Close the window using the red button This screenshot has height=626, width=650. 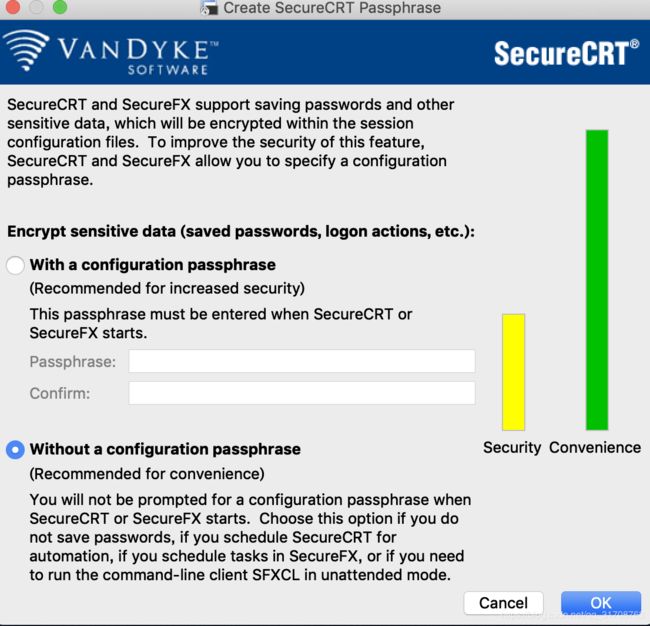pos(12,7)
